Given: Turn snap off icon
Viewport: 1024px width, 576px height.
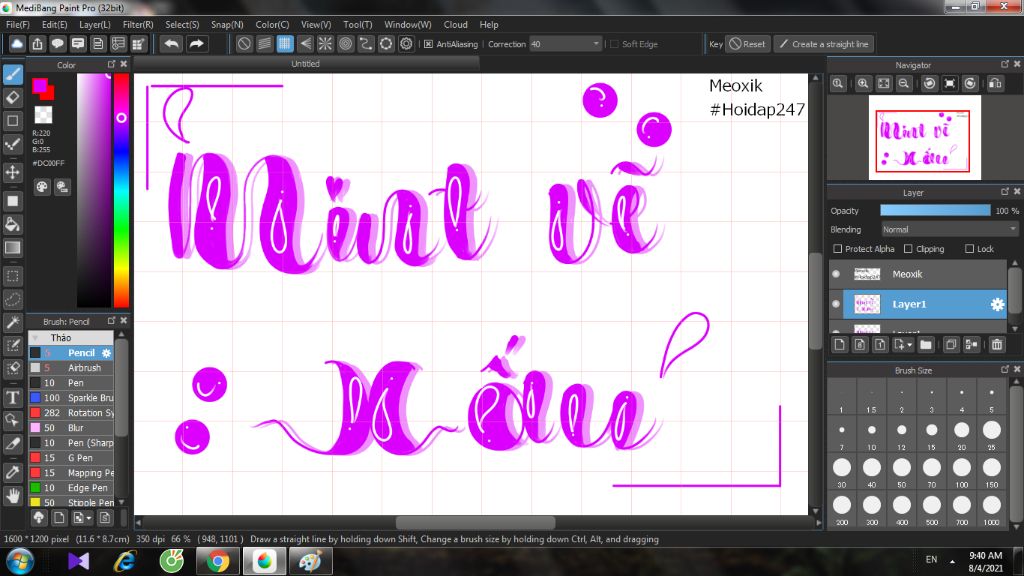Looking at the screenshot, I should point(244,44).
